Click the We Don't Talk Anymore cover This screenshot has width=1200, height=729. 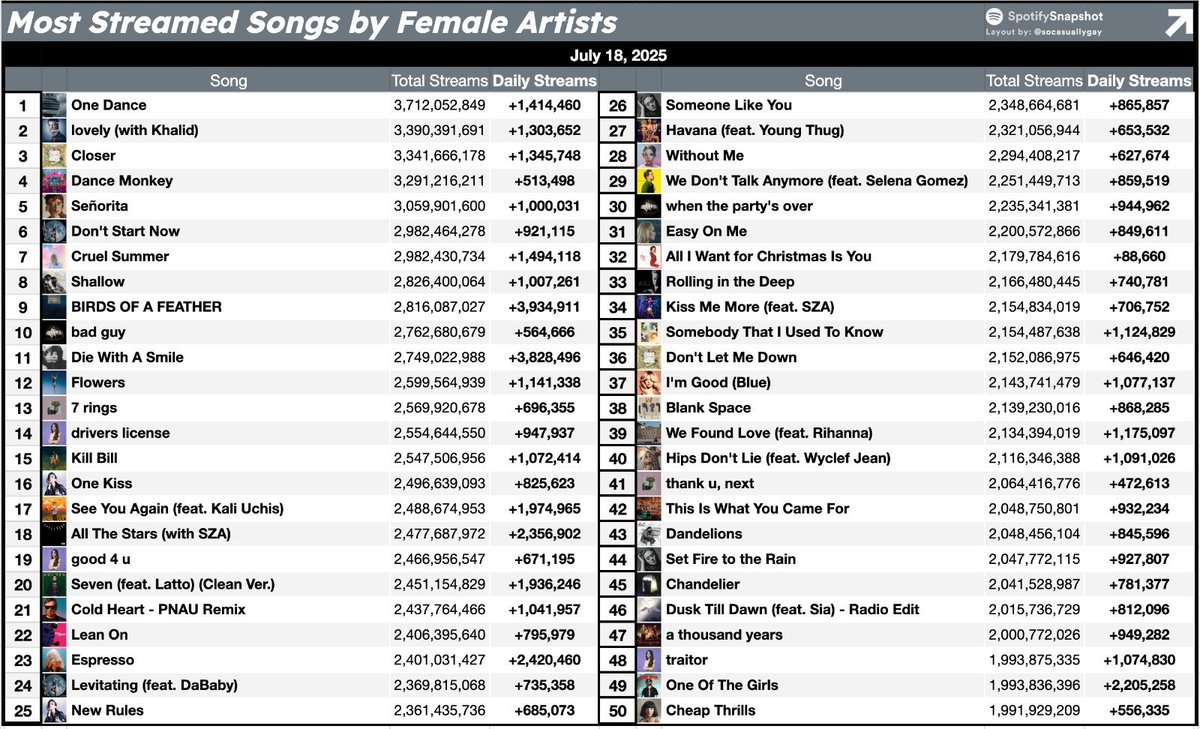649,181
